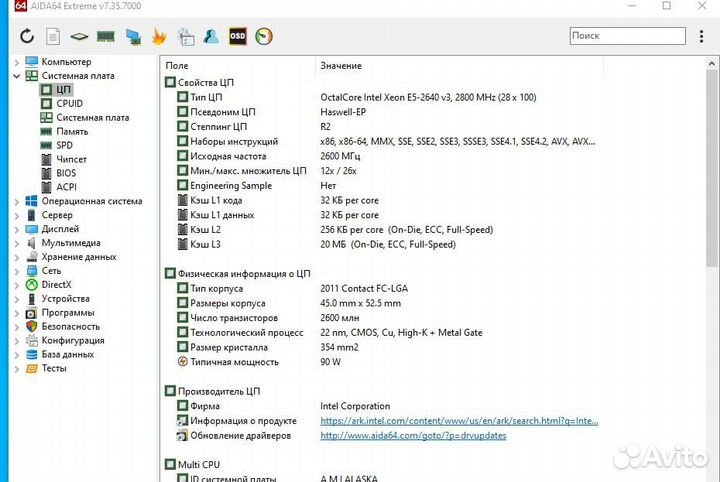Expand the Операционная система node
Image resolution: width=720 pixels, height=482 pixels.
[17, 202]
